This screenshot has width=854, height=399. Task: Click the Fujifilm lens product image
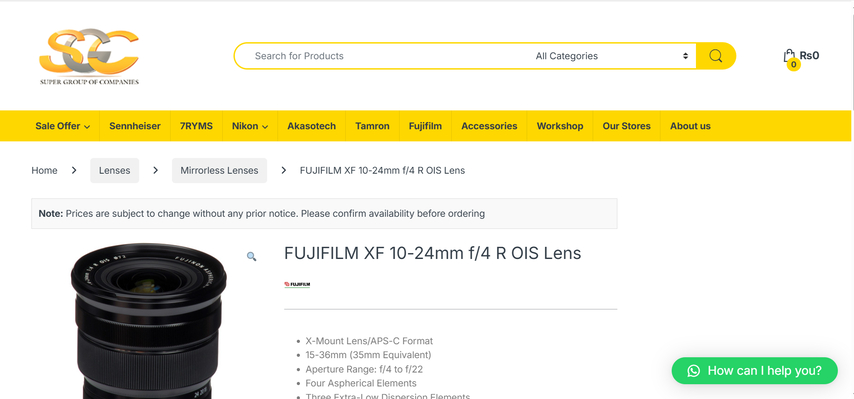(148, 321)
